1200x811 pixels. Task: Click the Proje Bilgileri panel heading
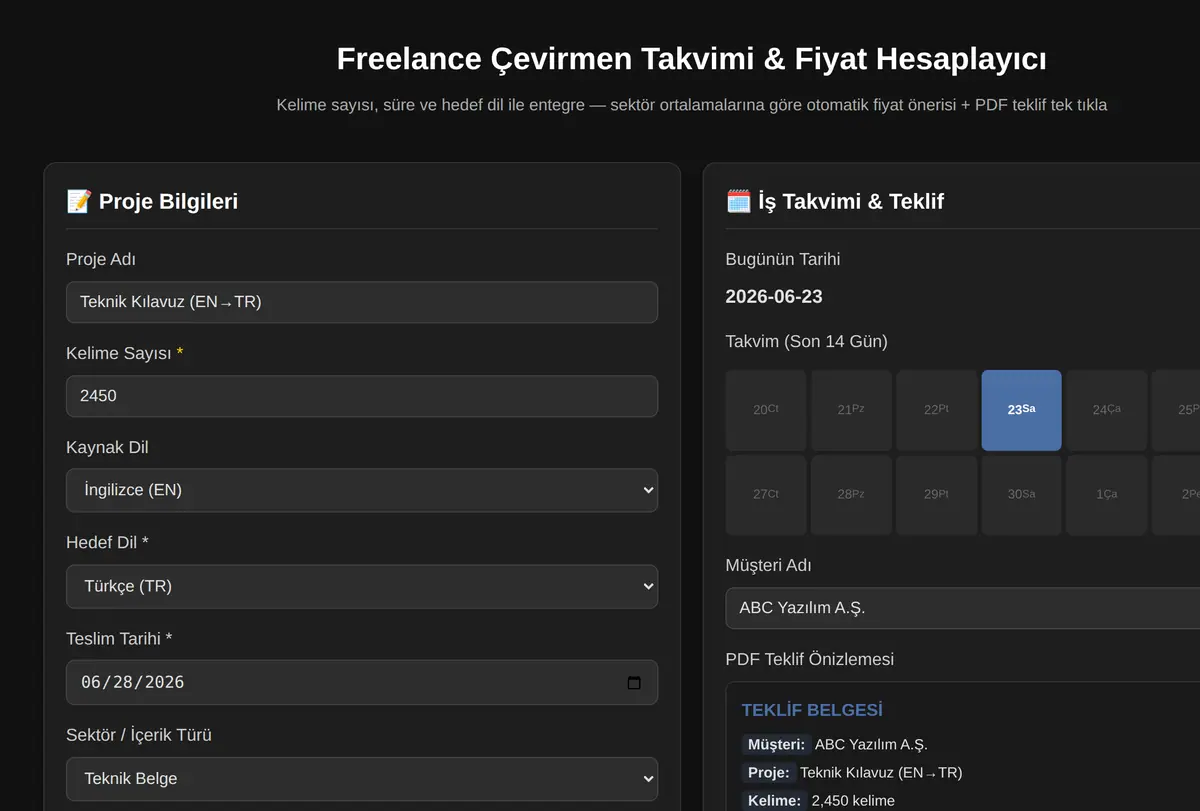pyautogui.click(x=152, y=202)
